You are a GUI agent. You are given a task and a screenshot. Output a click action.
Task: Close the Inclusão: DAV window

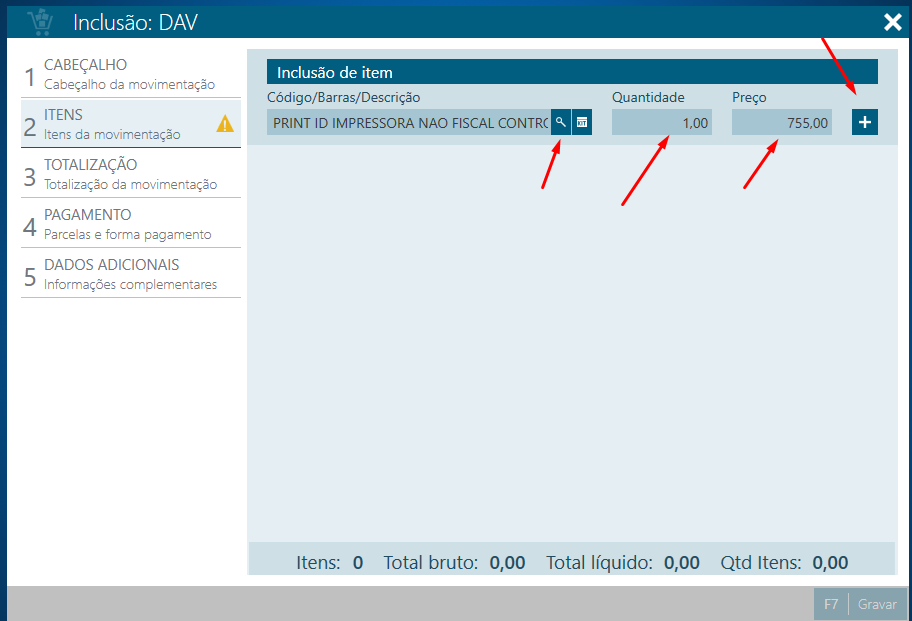pos(892,22)
